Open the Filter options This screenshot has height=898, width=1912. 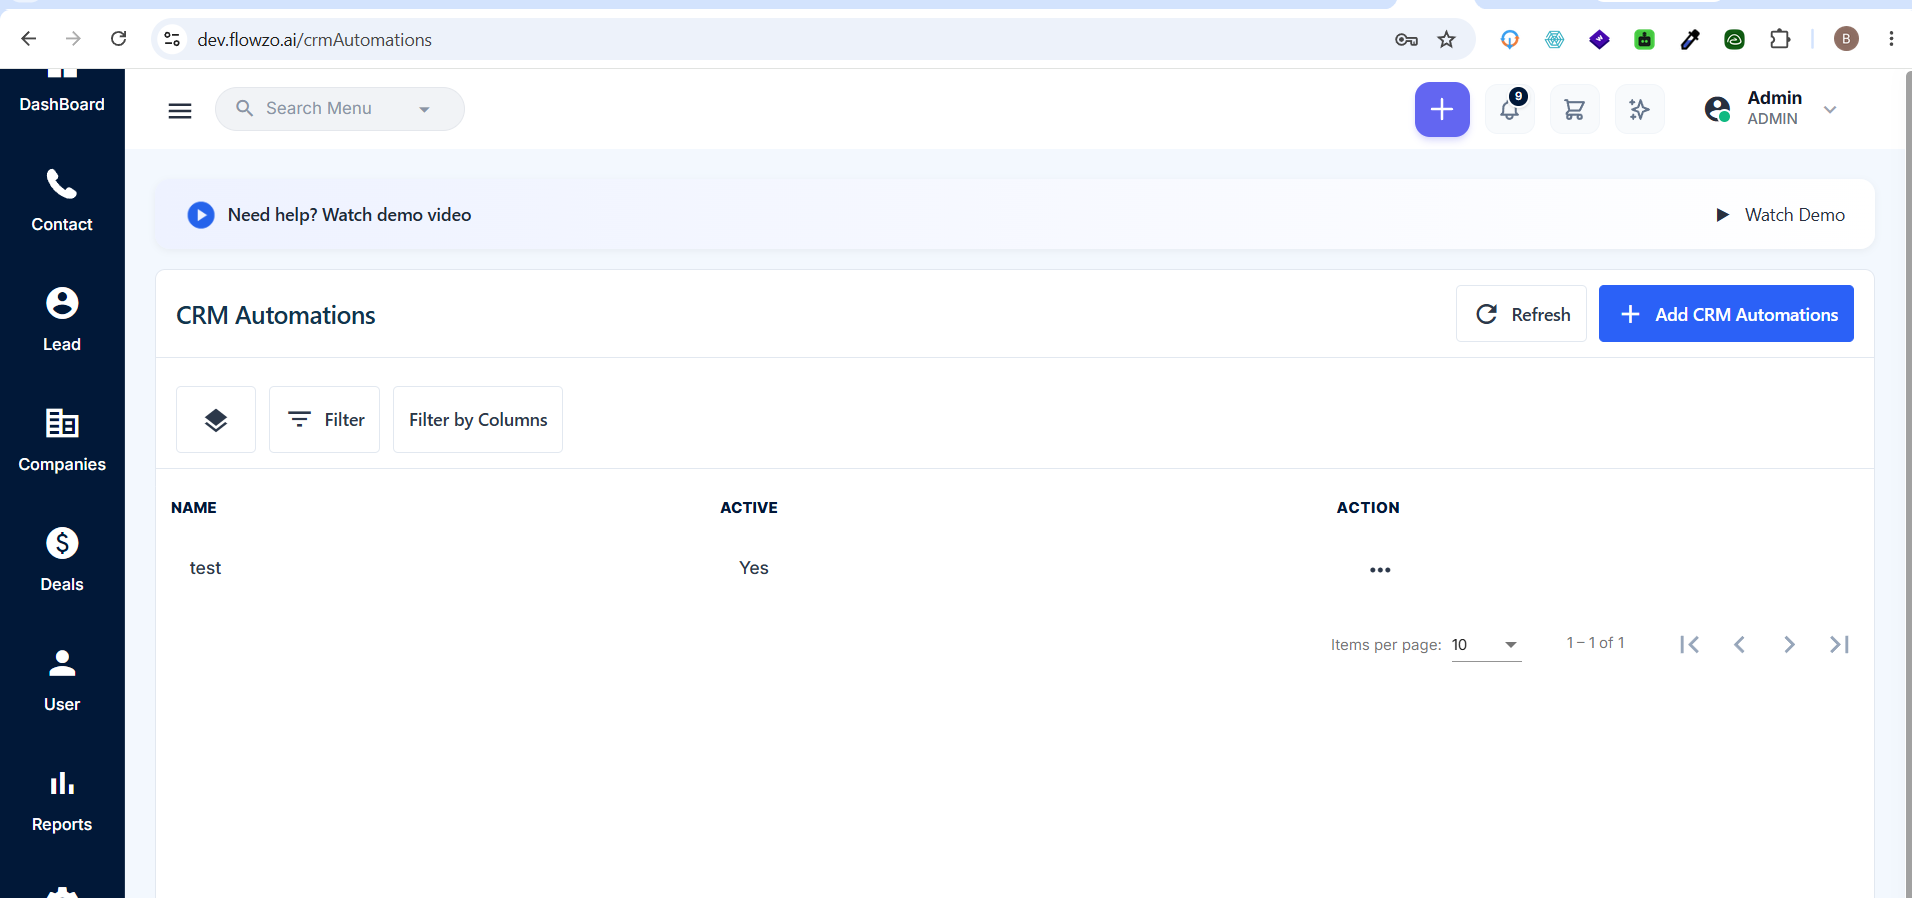pyautogui.click(x=325, y=420)
